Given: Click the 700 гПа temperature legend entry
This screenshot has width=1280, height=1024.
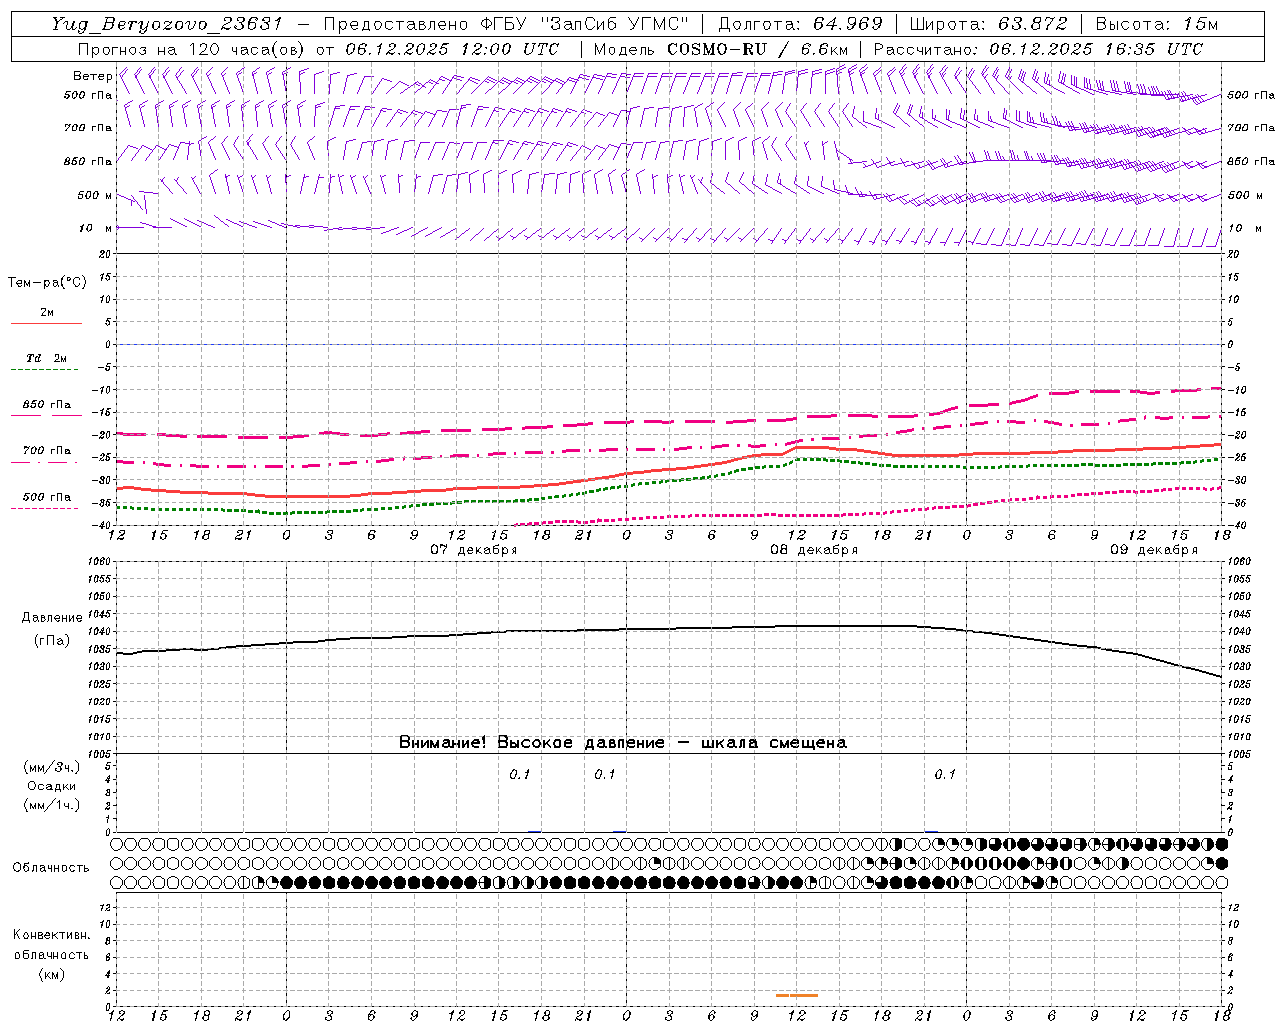Looking at the screenshot, I should point(46,455).
